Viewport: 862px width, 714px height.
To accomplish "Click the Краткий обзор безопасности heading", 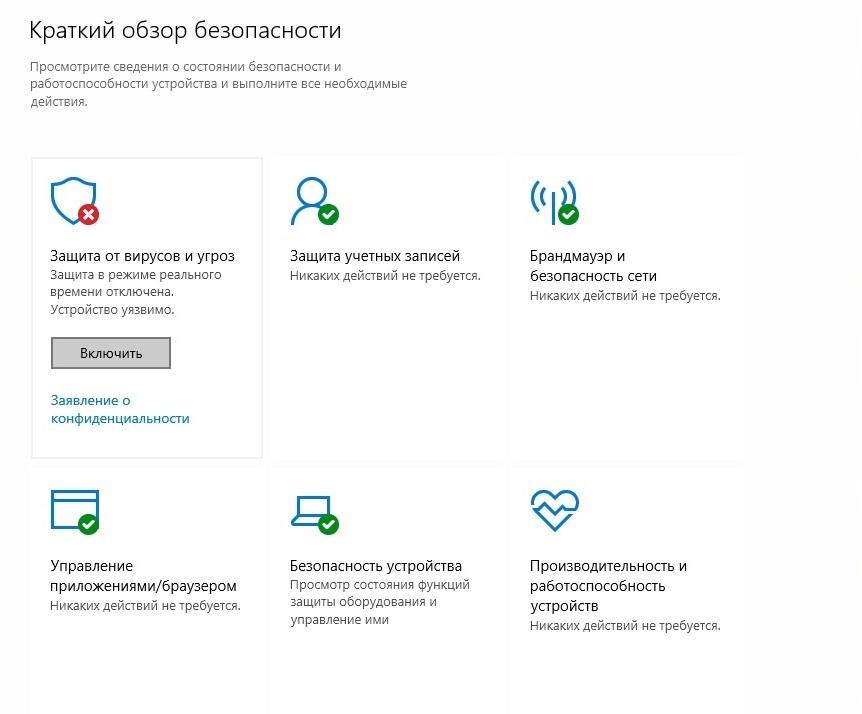I will 185,31.
